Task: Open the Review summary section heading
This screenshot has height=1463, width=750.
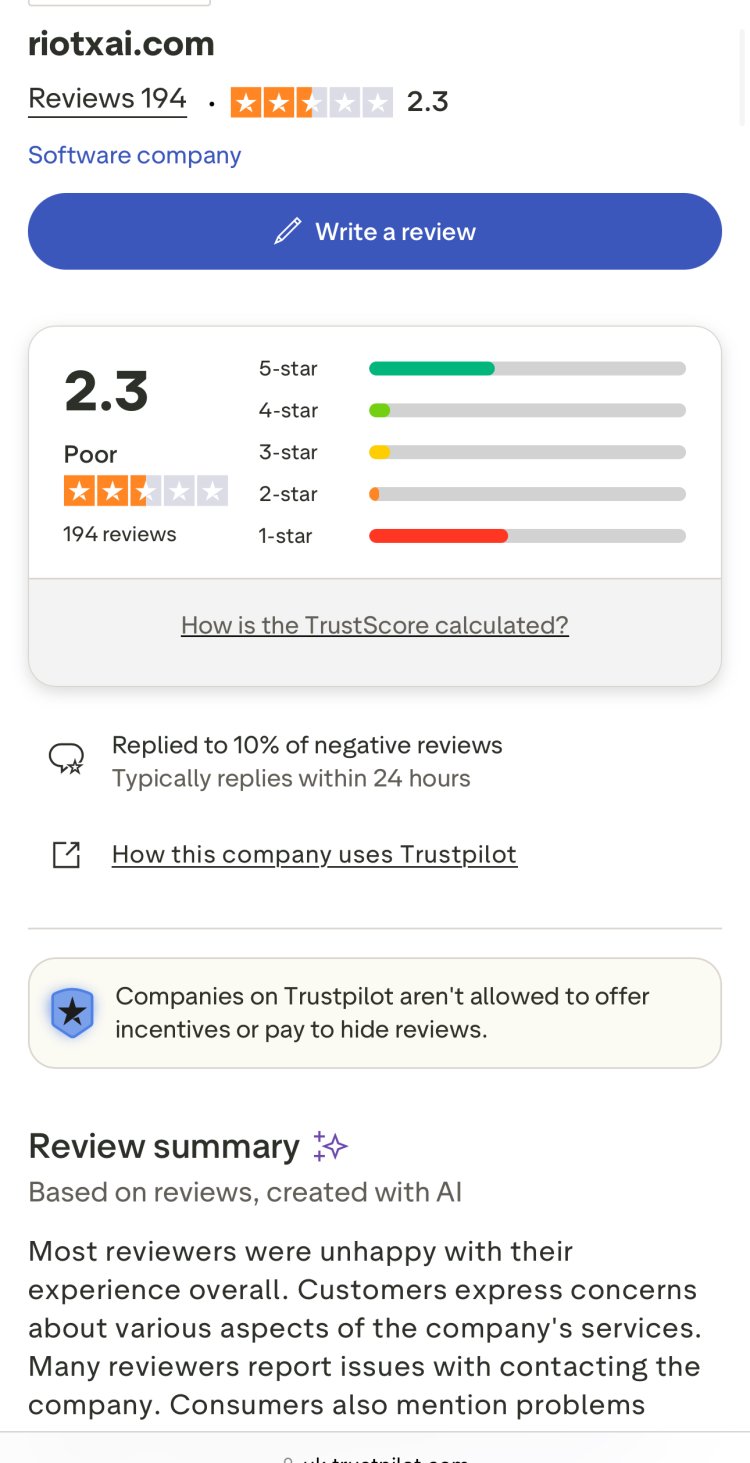Action: [x=164, y=1146]
